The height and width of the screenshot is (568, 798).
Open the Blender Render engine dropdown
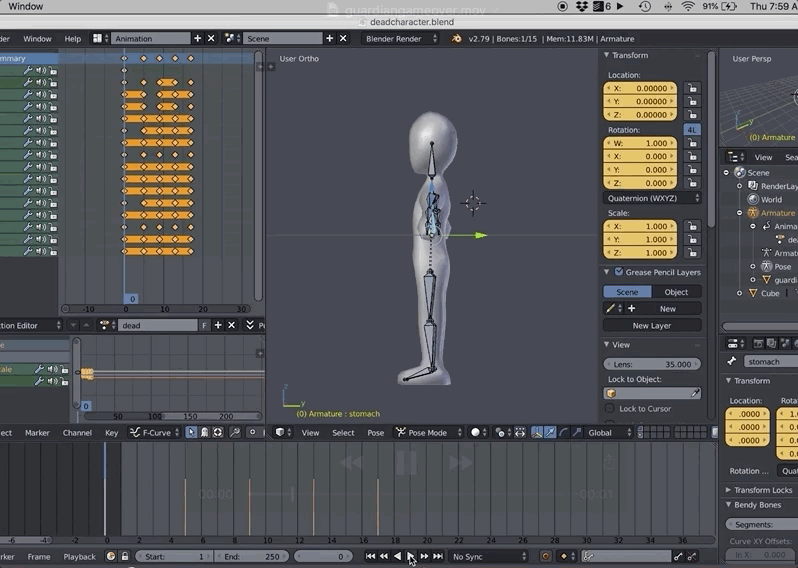pos(401,39)
